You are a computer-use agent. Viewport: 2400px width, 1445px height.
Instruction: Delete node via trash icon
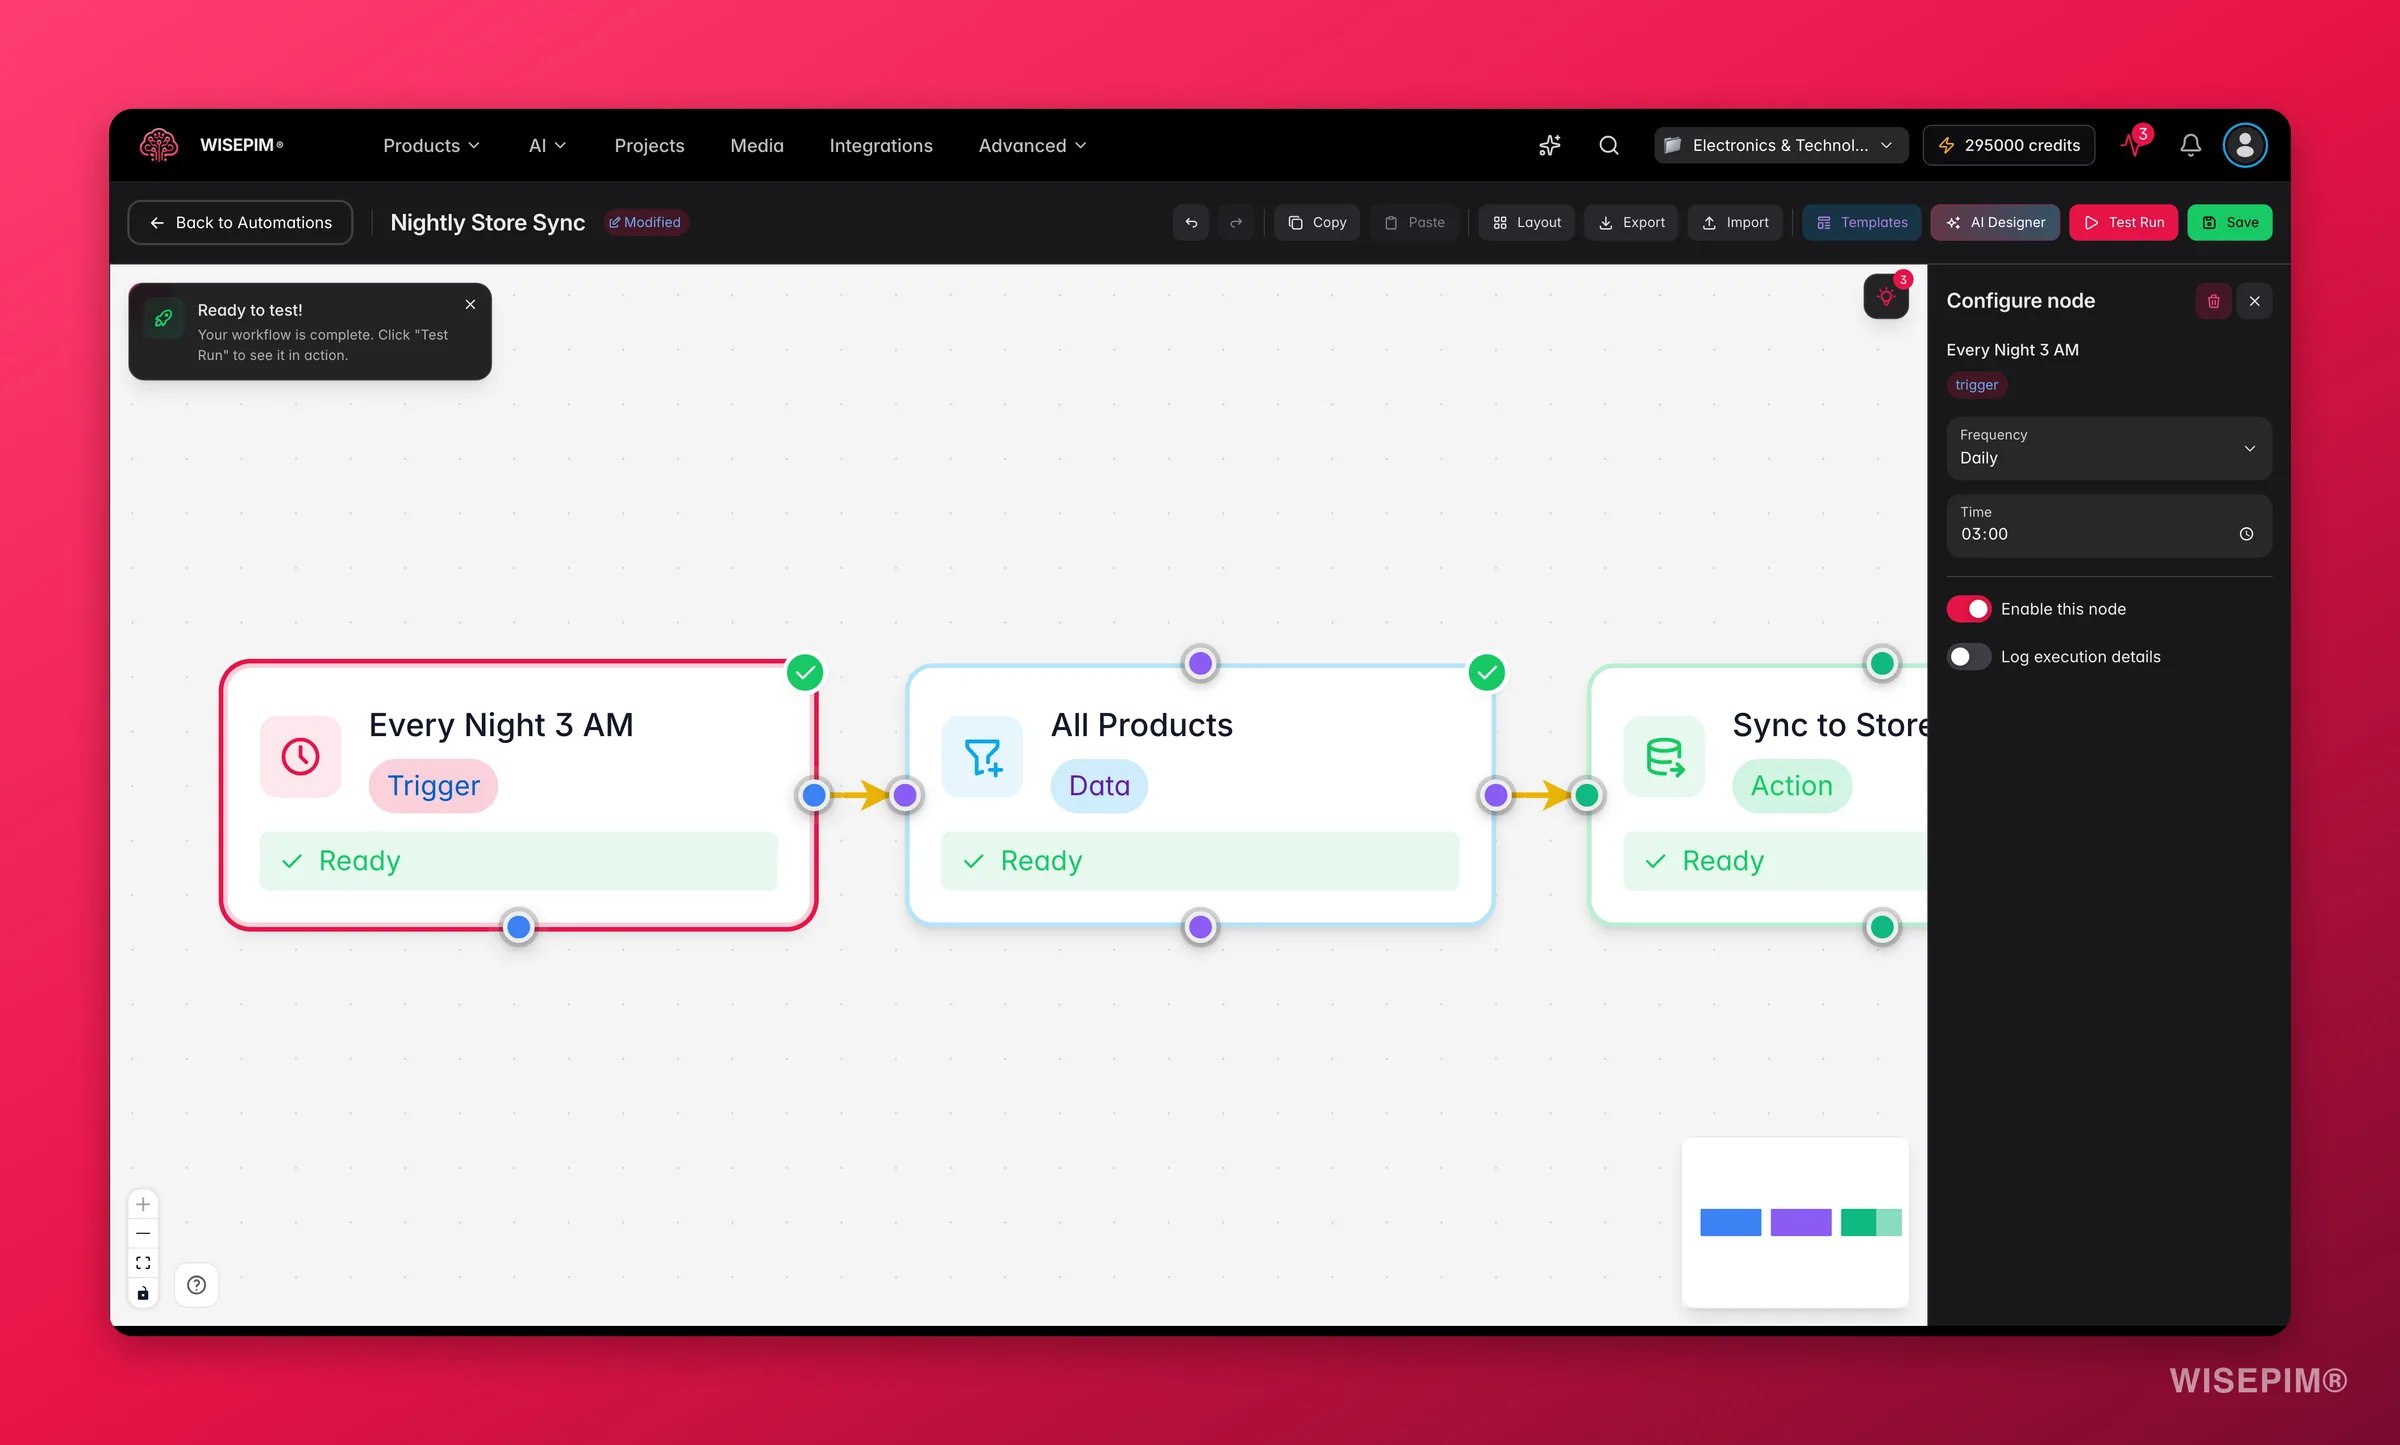coord(2213,301)
